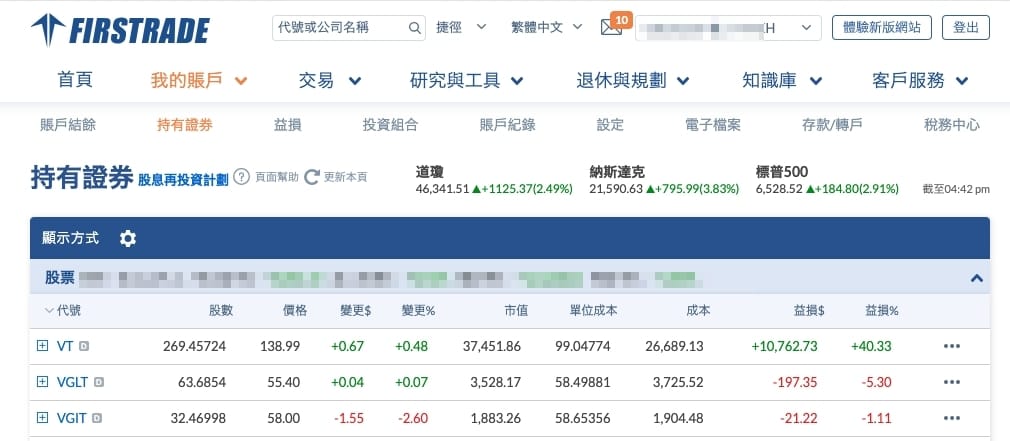Image resolution: width=1010 pixels, height=441 pixels.
Task: Expand the VGLT row details
Action: tap(42, 382)
